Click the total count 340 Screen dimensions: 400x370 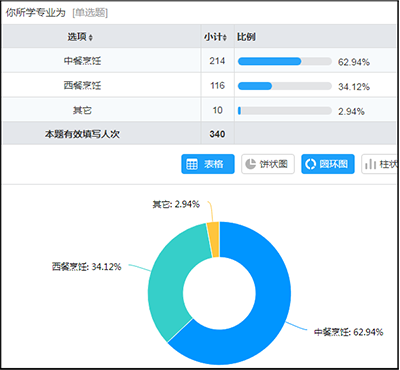tap(217, 134)
